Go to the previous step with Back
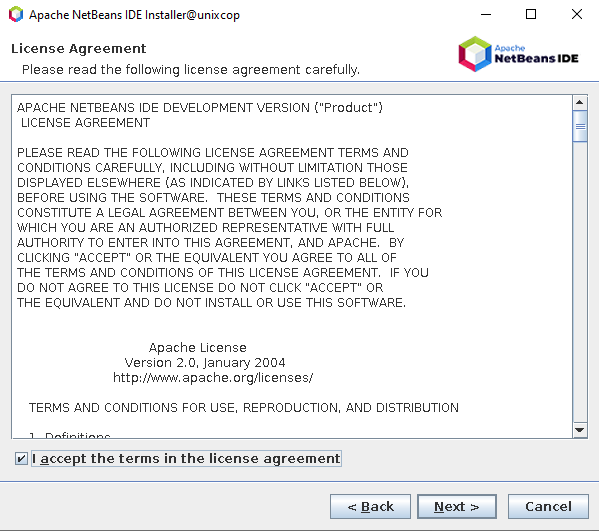This screenshot has height=531, width=599. pos(370,507)
